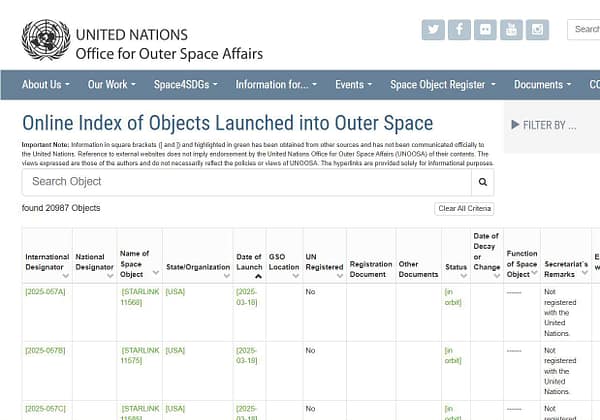Click the Clear All Criteria button
The image size is (600, 420).
point(464,209)
